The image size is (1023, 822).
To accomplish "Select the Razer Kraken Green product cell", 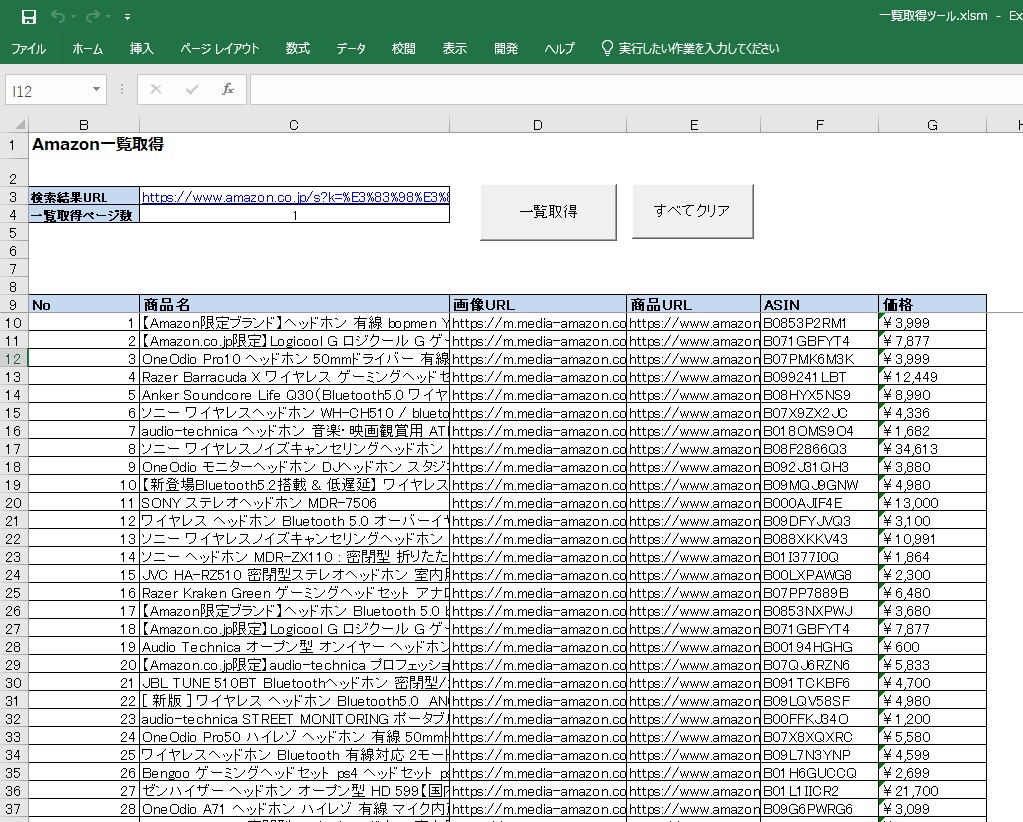I will (x=294, y=593).
